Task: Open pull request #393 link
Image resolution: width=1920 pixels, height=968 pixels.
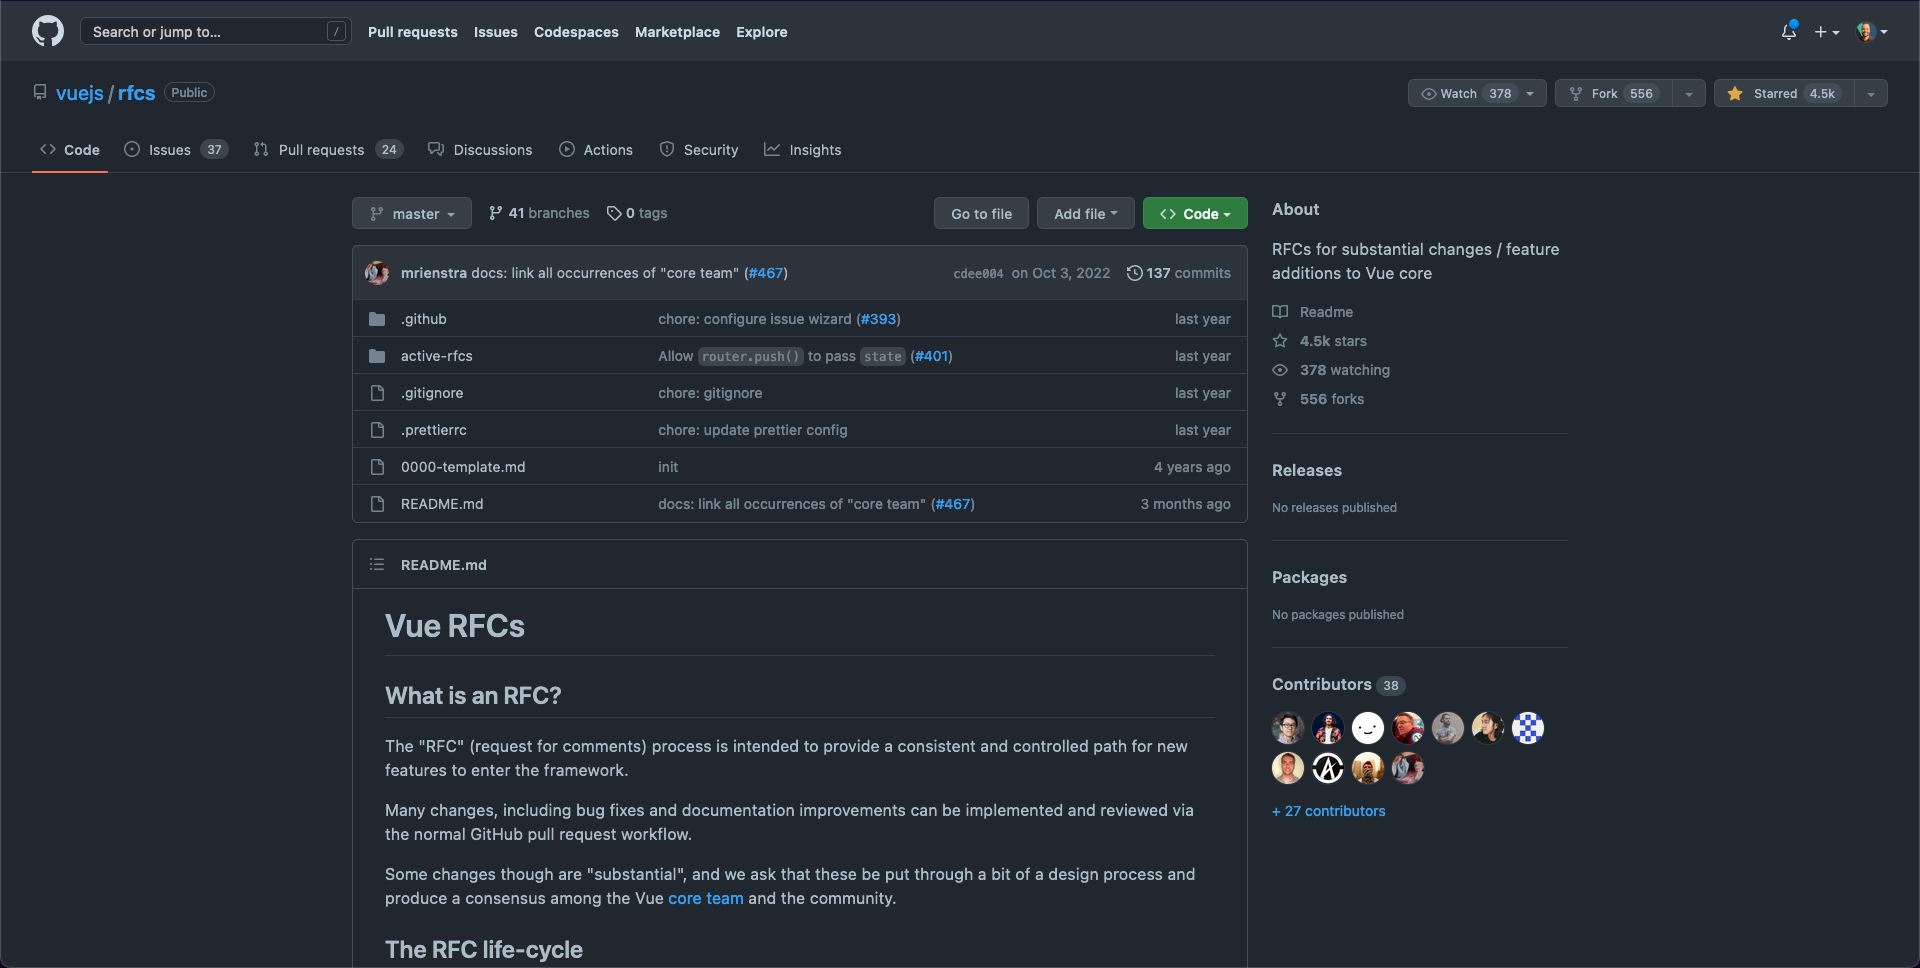Action: [x=879, y=319]
